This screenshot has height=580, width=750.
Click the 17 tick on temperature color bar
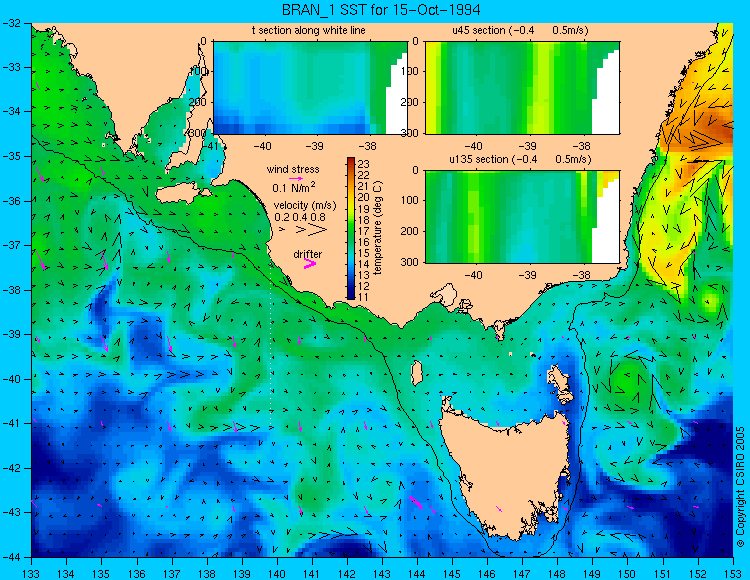point(364,230)
